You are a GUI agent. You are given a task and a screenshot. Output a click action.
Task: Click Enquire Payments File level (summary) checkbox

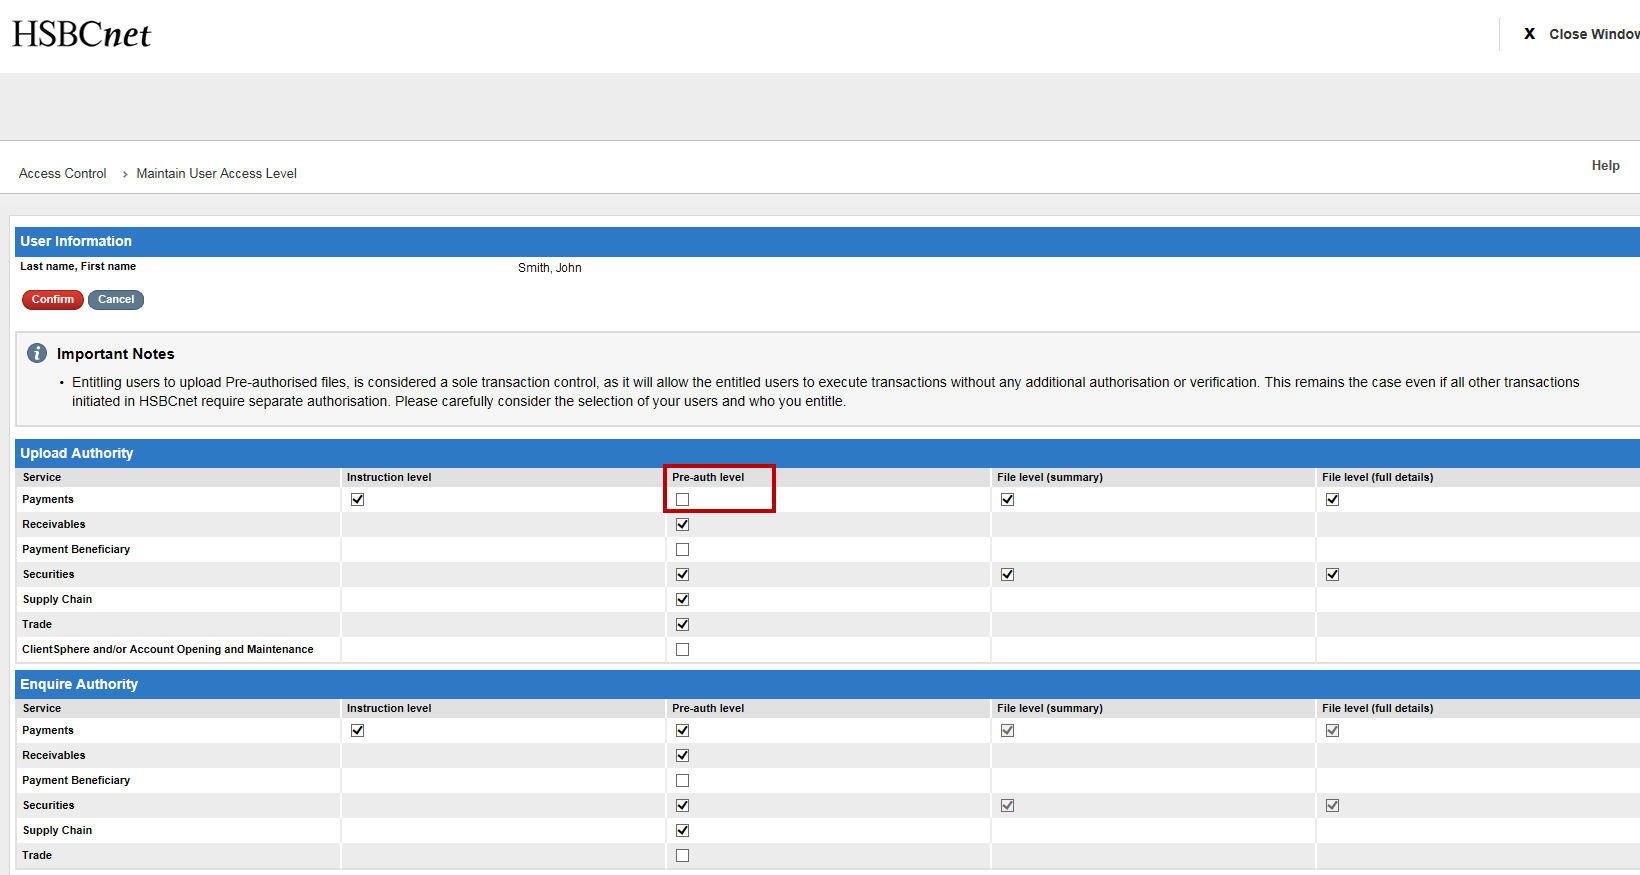coord(1007,730)
